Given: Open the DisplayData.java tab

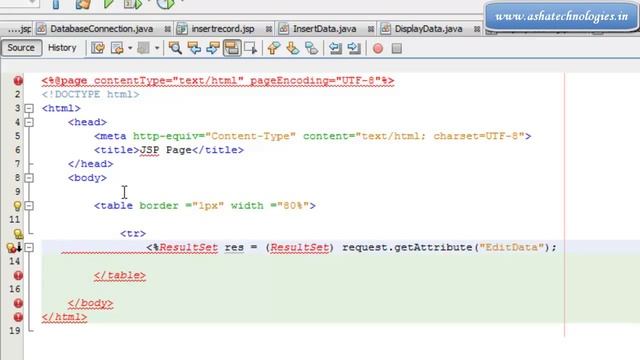Looking at the screenshot, I should (428, 29).
